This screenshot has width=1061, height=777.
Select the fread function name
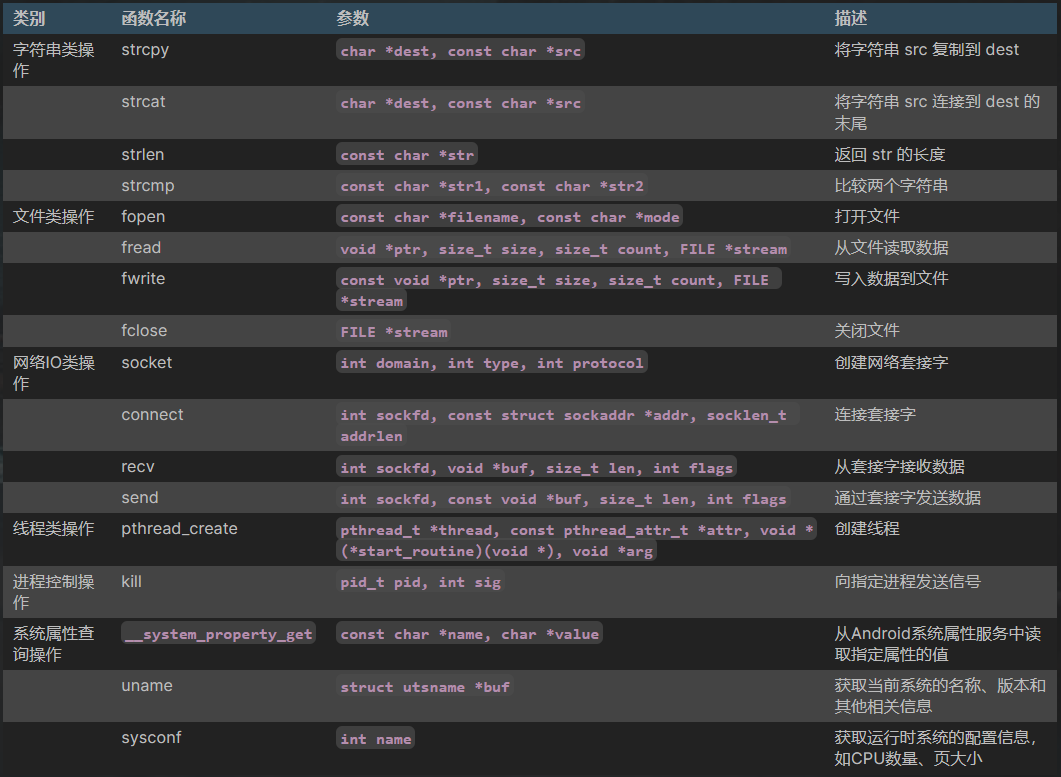141,248
